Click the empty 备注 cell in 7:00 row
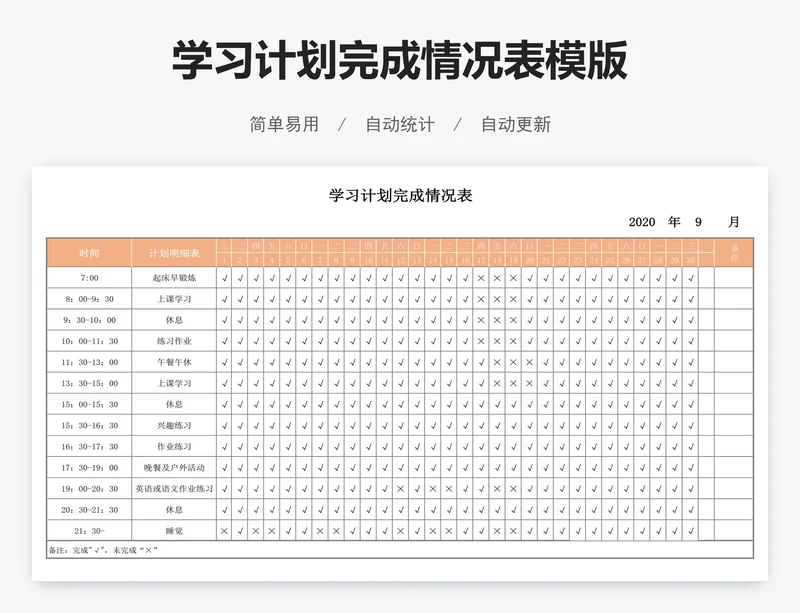 [x=734, y=278]
